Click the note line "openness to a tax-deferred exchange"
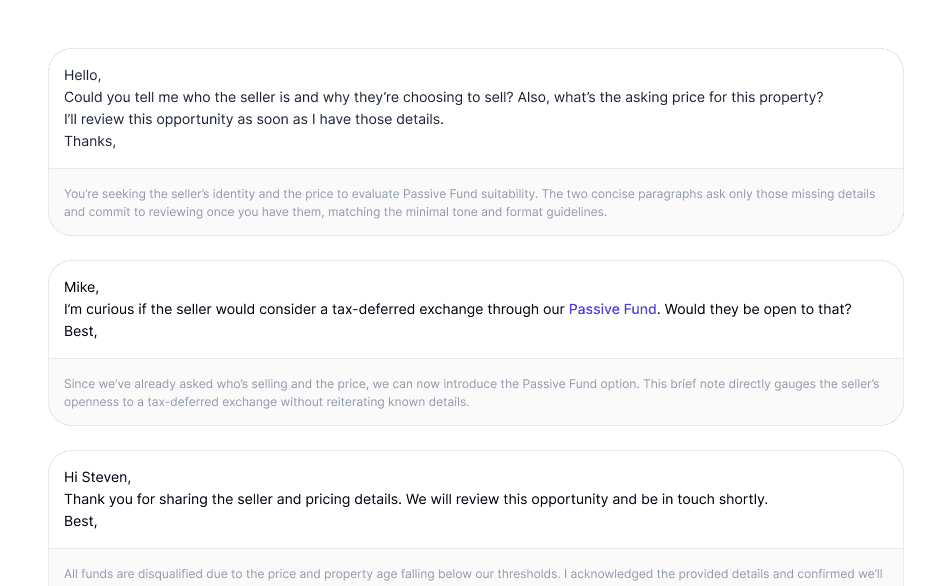Screen dimensions: 952x586 266,402
